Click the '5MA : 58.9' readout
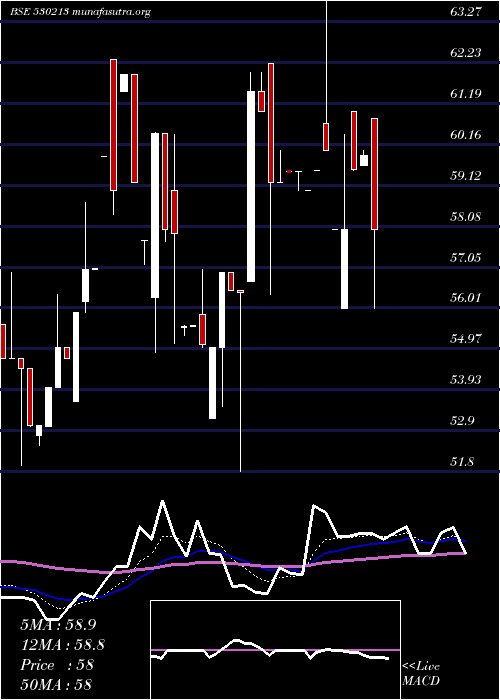 click(x=58, y=625)
